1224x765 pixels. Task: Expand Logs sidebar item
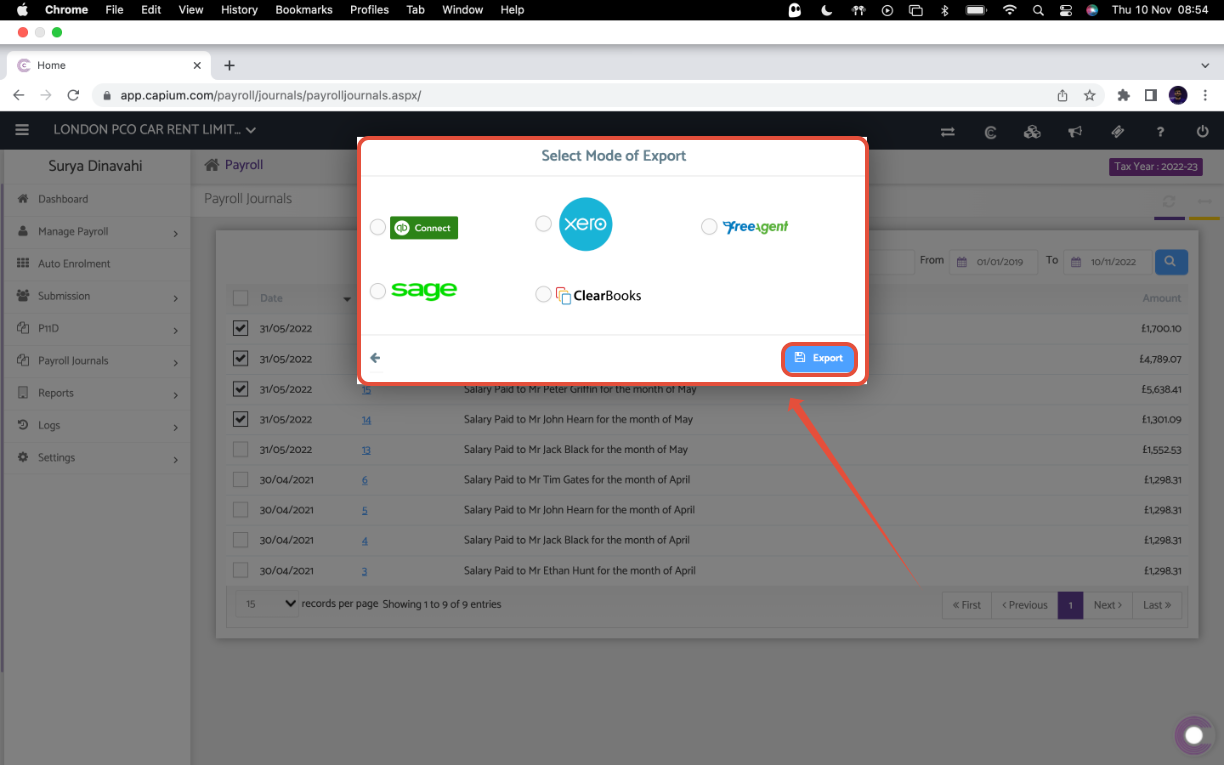(x=96, y=425)
